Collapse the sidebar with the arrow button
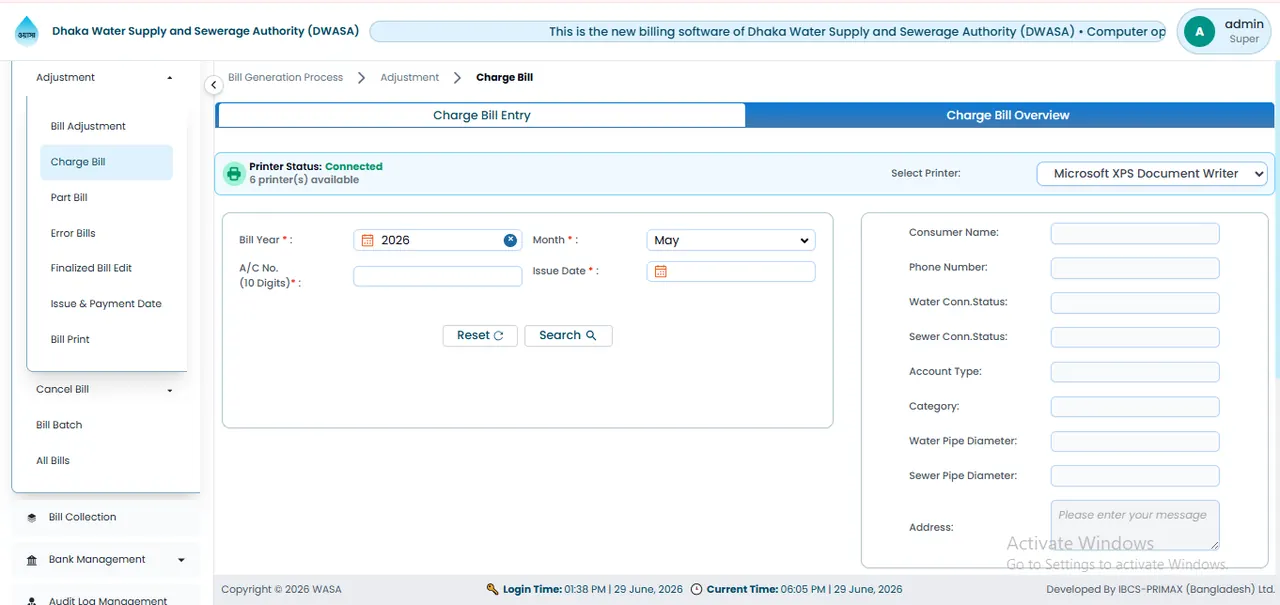Screen dimensions: 1280x605 pos(214,85)
